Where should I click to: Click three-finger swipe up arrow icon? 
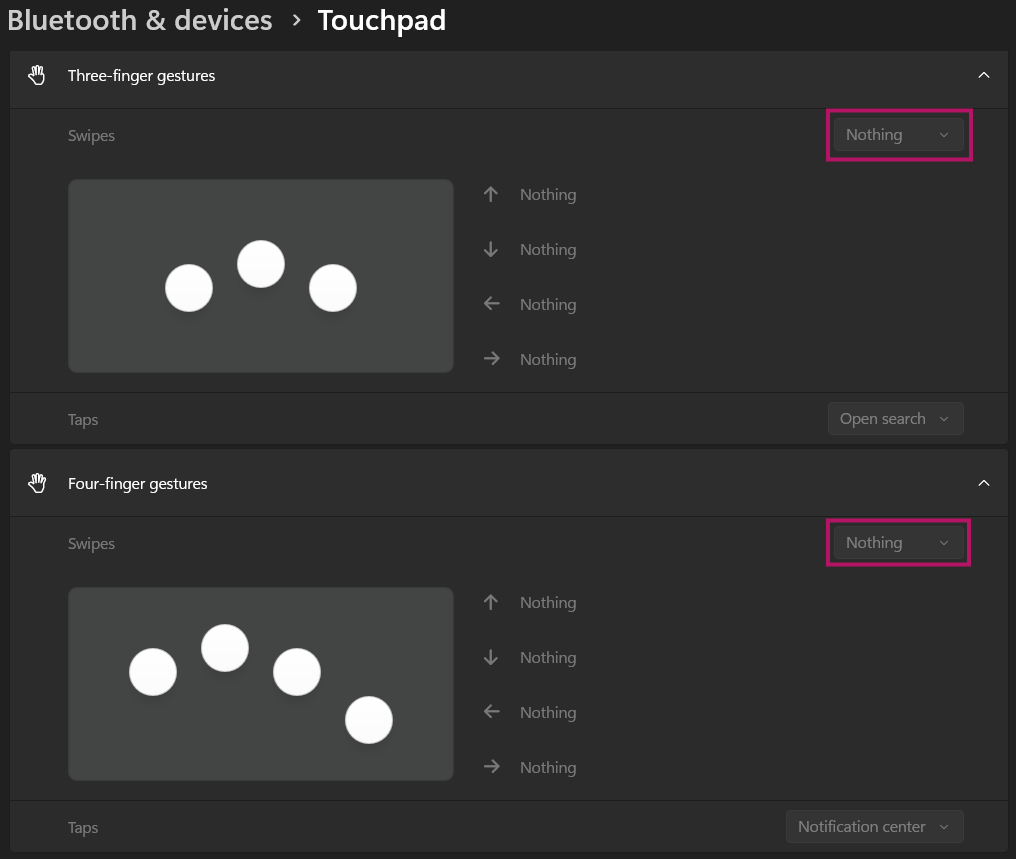coord(491,195)
